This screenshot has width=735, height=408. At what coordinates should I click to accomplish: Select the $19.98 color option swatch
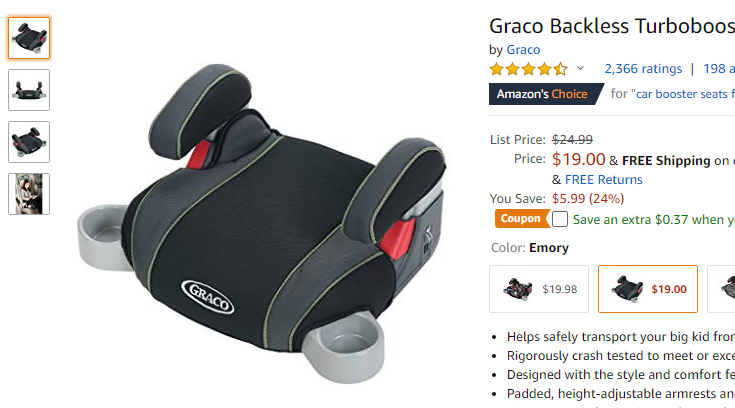[x=539, y=289]
